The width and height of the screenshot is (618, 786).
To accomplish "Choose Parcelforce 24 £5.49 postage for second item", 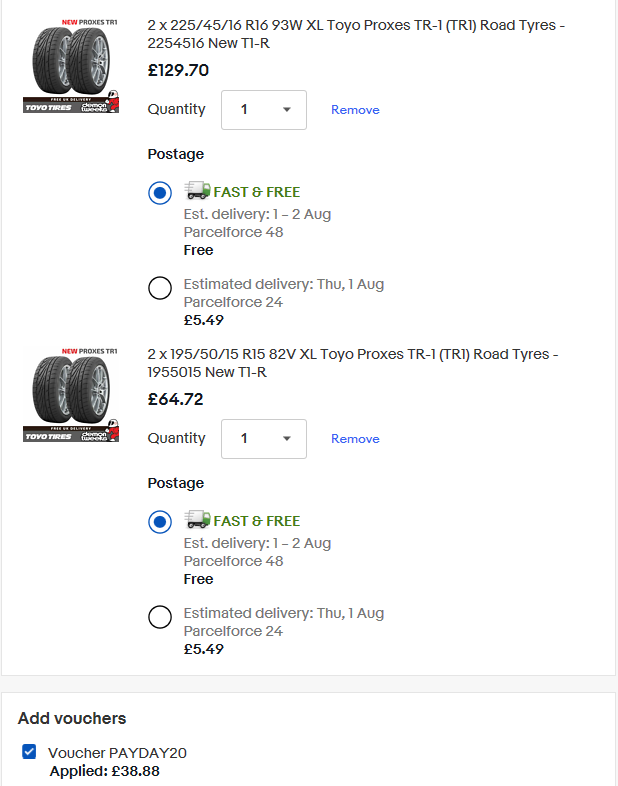I will pos(160,617).
